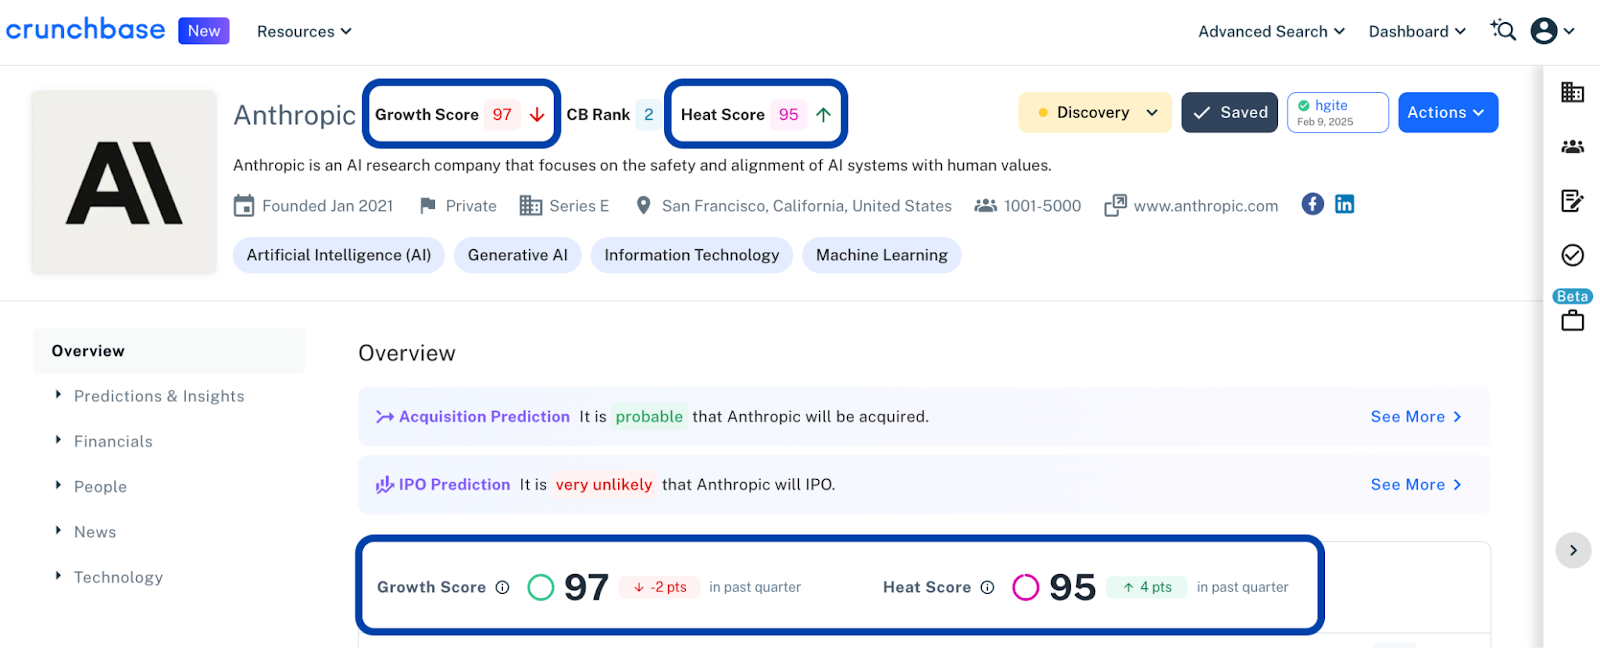Click the calendar icon beside Founded Jan 2021
This screenshot has height=648, width=1600.
[x=244, y=206]
